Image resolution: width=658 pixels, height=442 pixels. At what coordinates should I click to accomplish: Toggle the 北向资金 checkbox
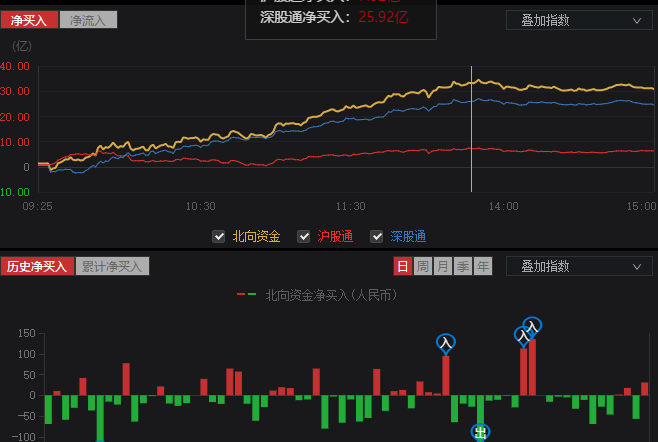click(219, 237)
